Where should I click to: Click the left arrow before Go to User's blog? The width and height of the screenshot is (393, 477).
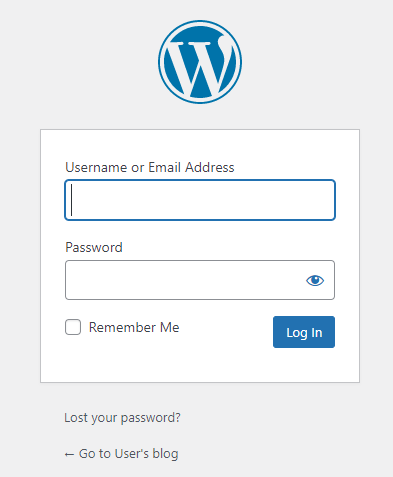coord(69,454)
